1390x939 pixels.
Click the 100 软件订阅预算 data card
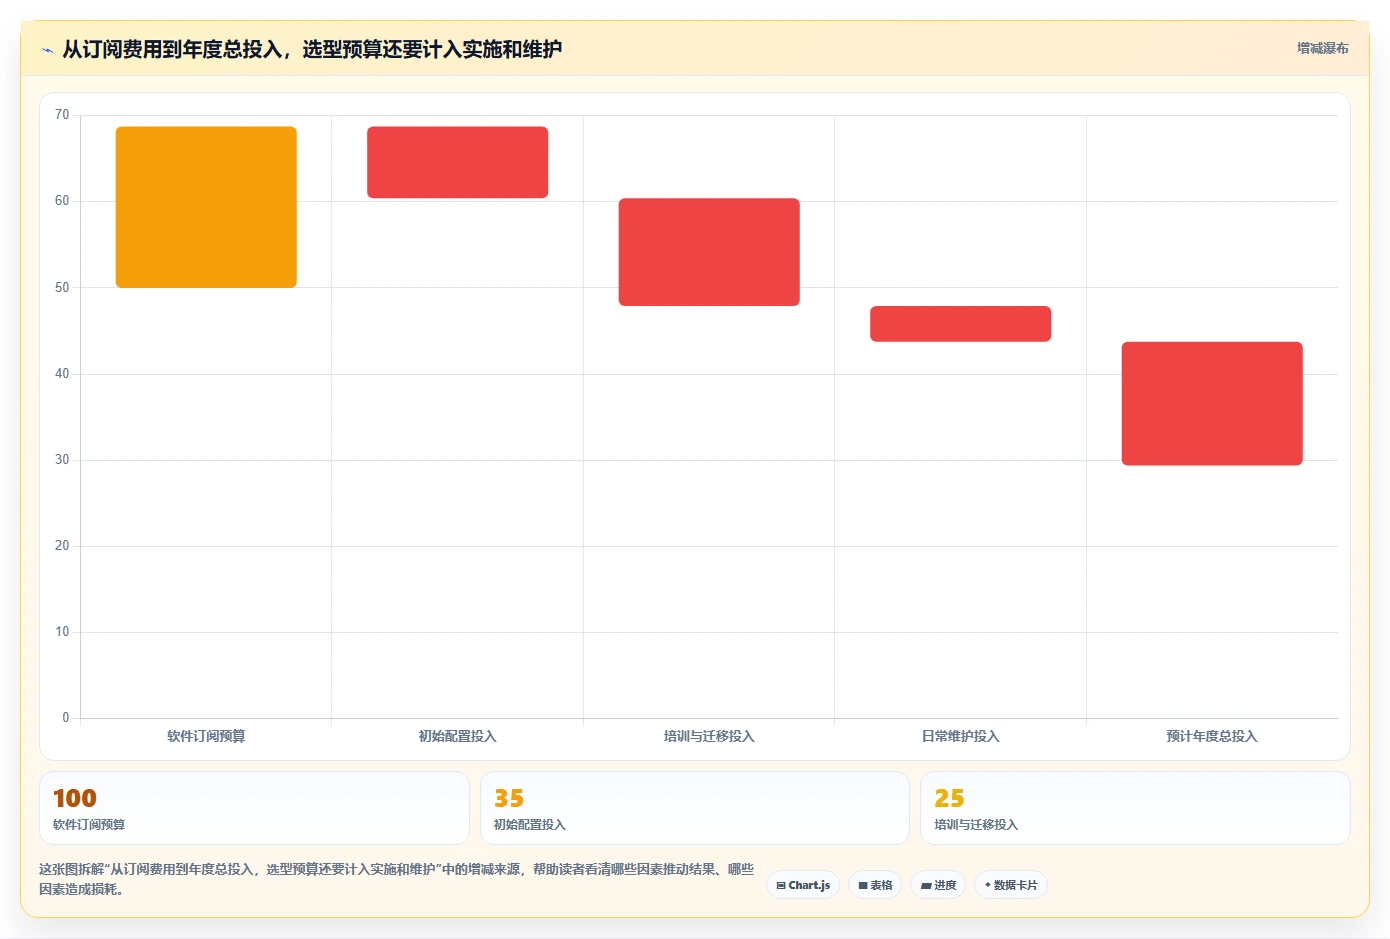254,808
